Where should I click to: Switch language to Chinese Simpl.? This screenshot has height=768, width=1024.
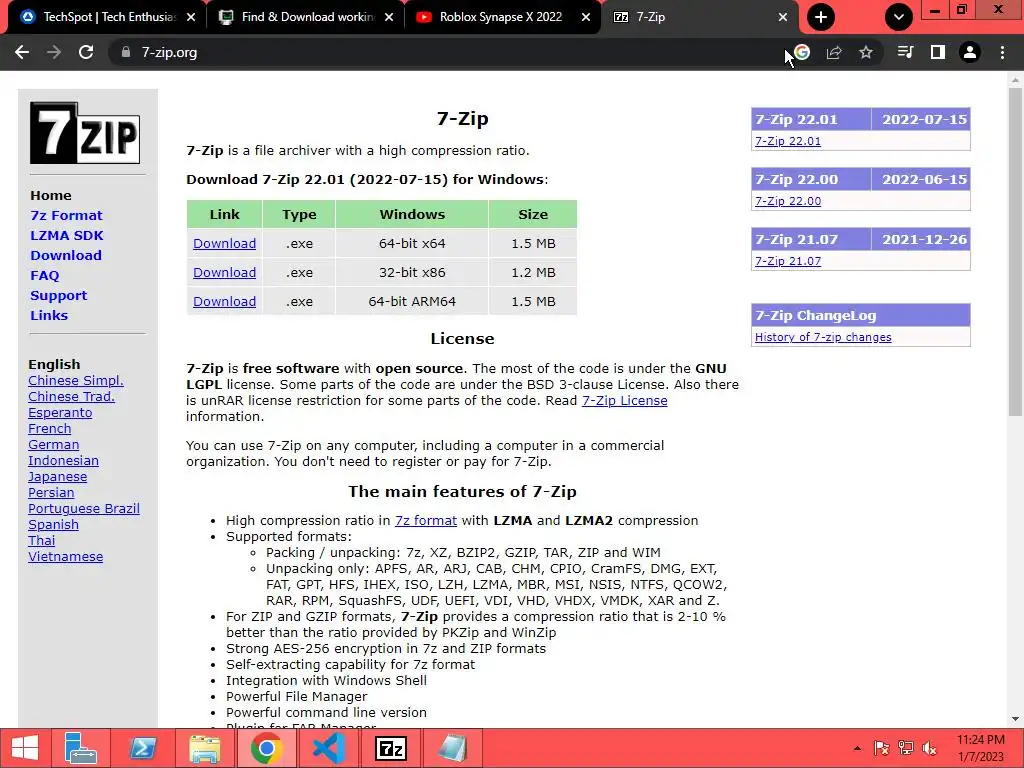[76, 381]
